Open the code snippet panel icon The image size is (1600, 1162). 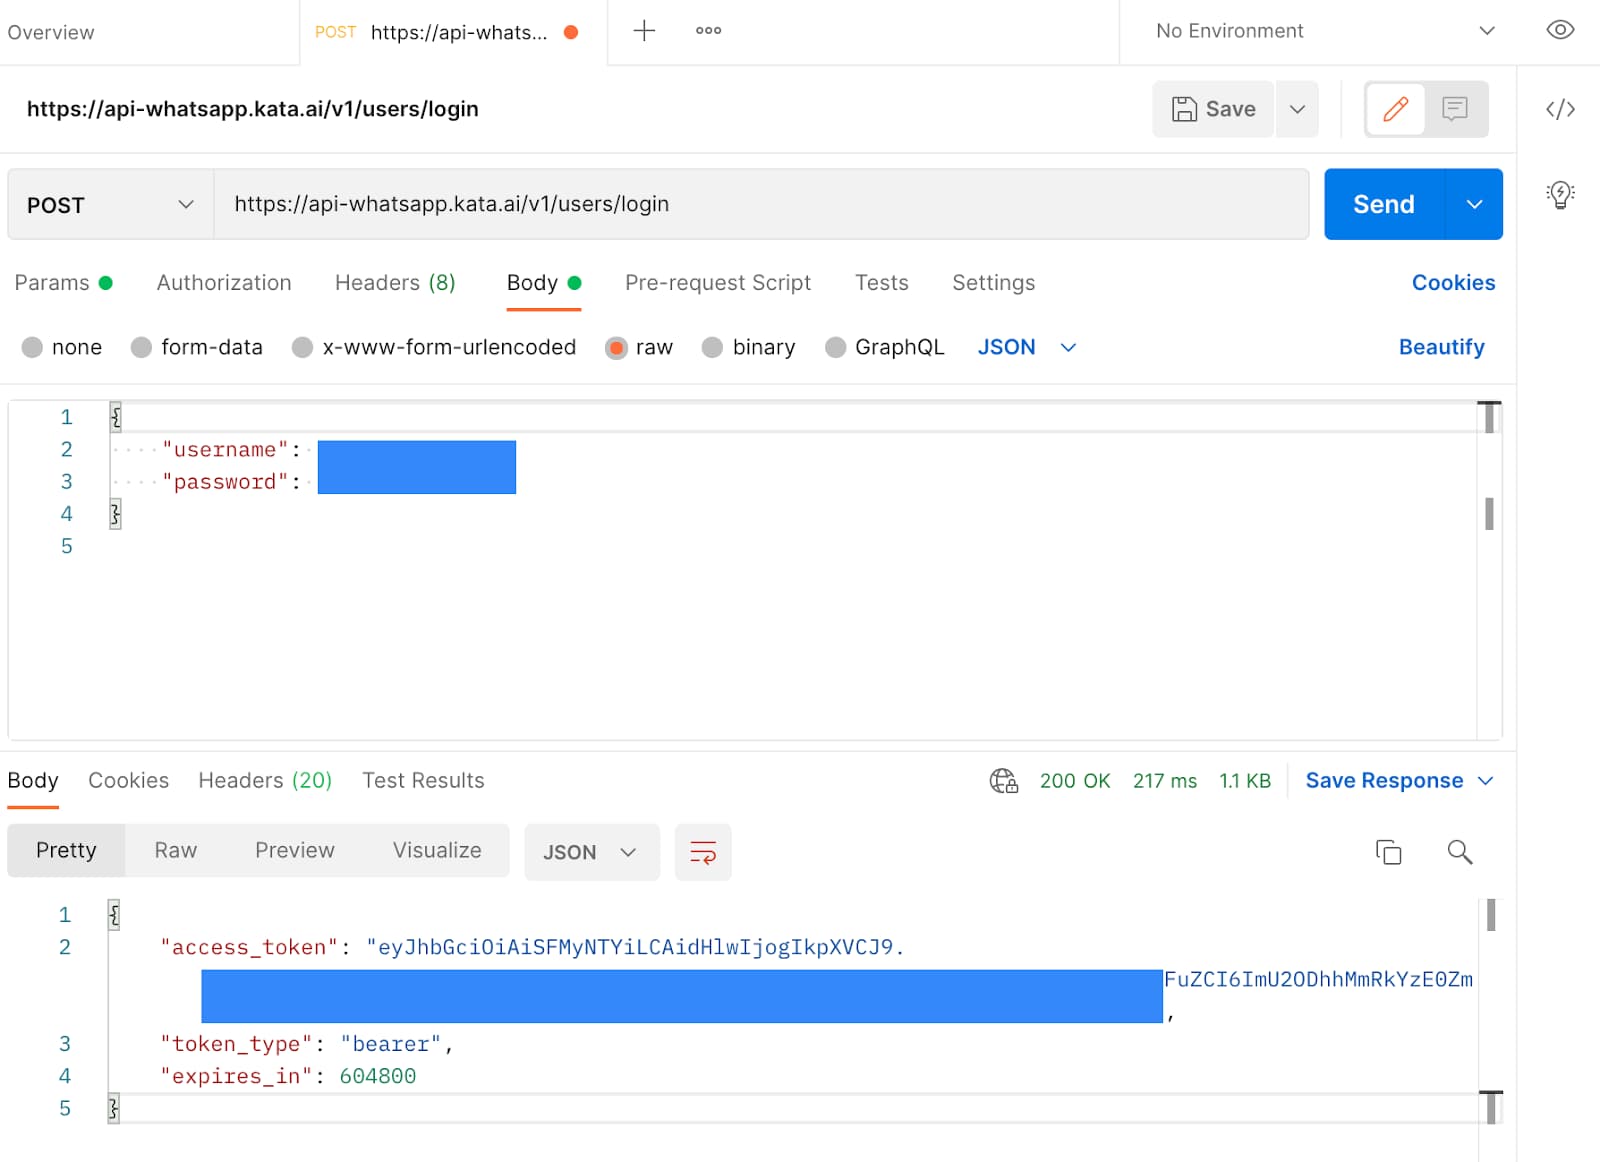pos(1560,109)
